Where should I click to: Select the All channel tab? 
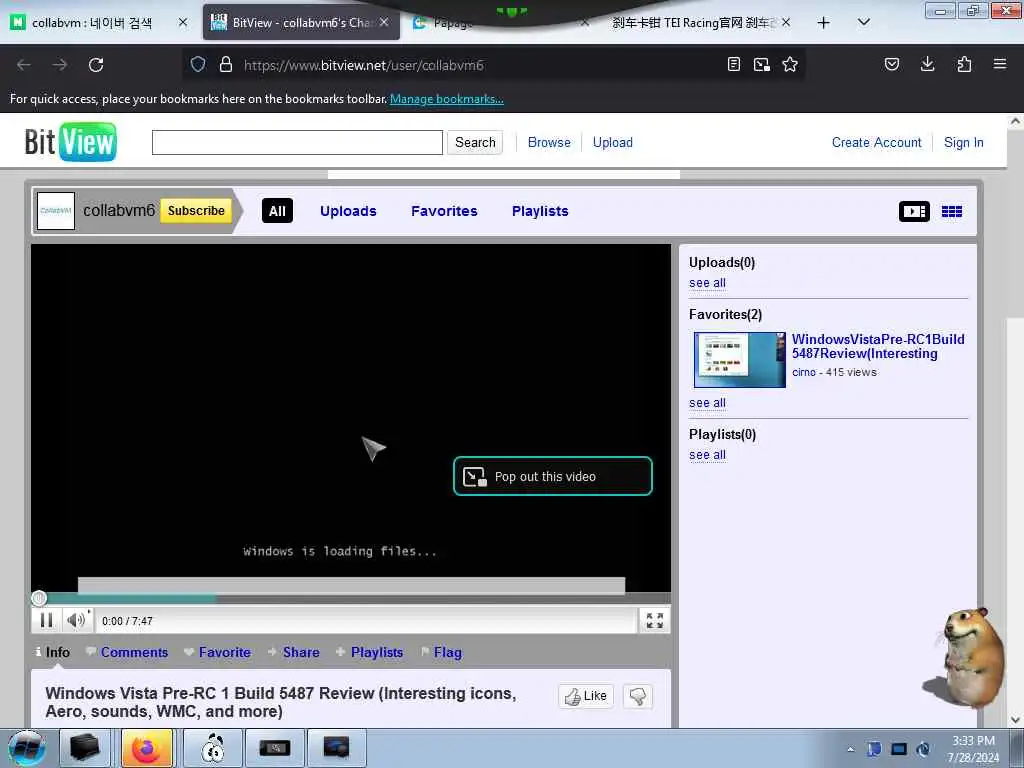point(277,211)
